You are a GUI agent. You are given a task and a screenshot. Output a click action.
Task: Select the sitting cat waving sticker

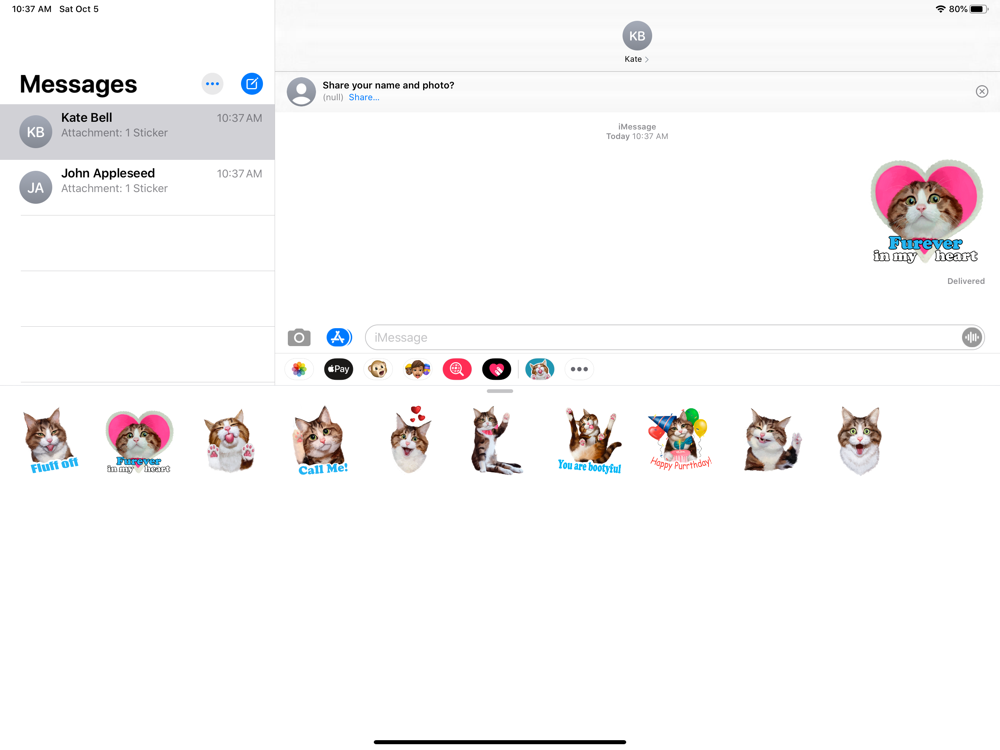click(x=496, y=441)
